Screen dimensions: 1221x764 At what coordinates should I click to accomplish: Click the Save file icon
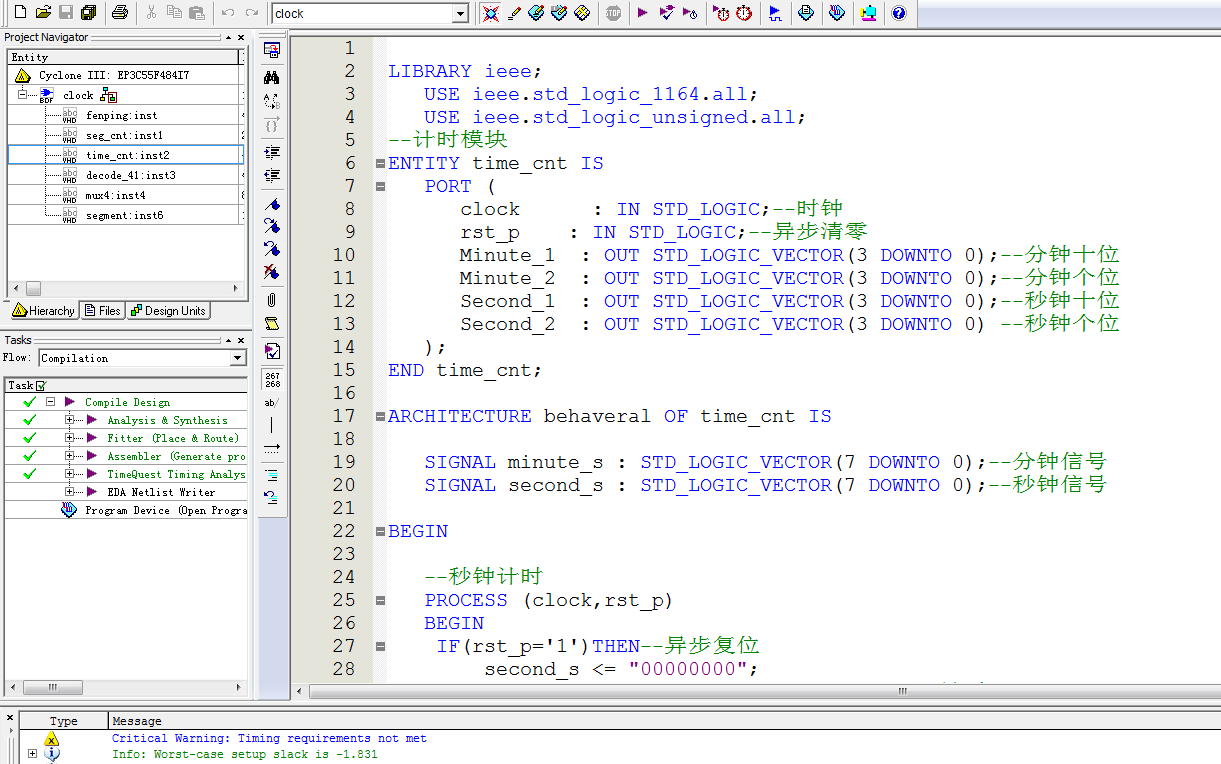(x=66, y=13)
